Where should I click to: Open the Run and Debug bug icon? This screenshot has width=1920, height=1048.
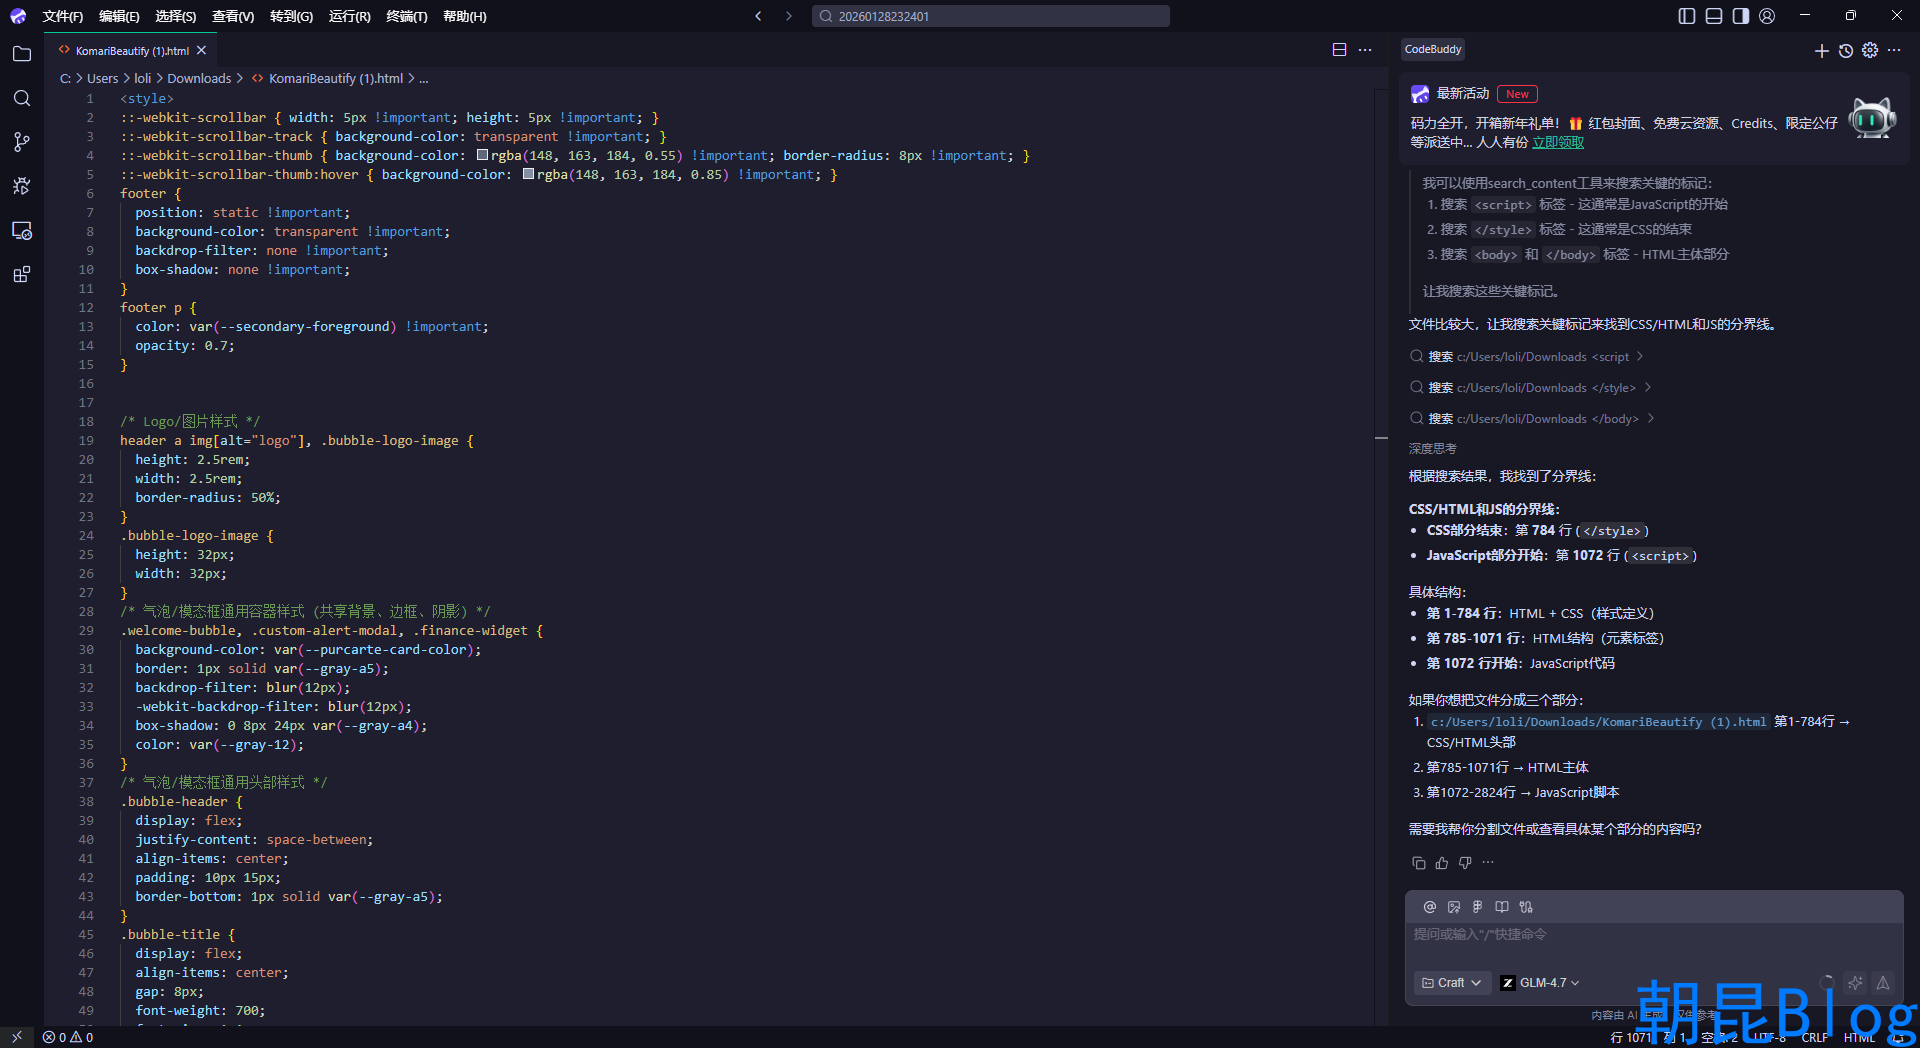click(21, 186)
